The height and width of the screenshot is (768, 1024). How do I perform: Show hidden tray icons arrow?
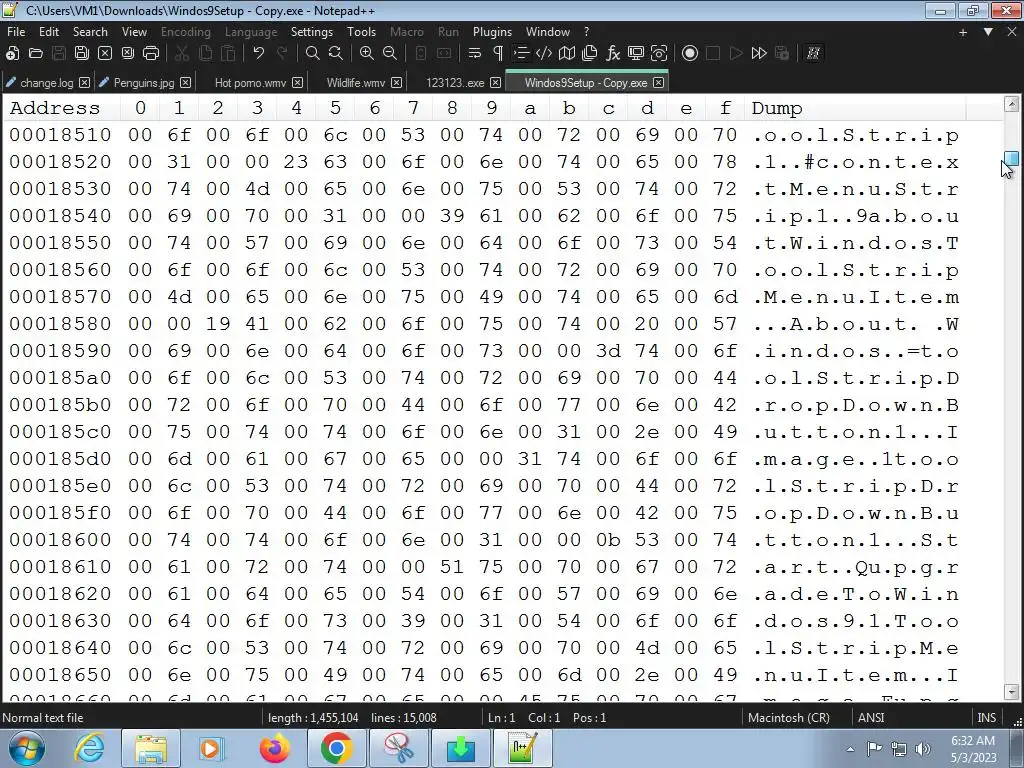coord(850,749)
